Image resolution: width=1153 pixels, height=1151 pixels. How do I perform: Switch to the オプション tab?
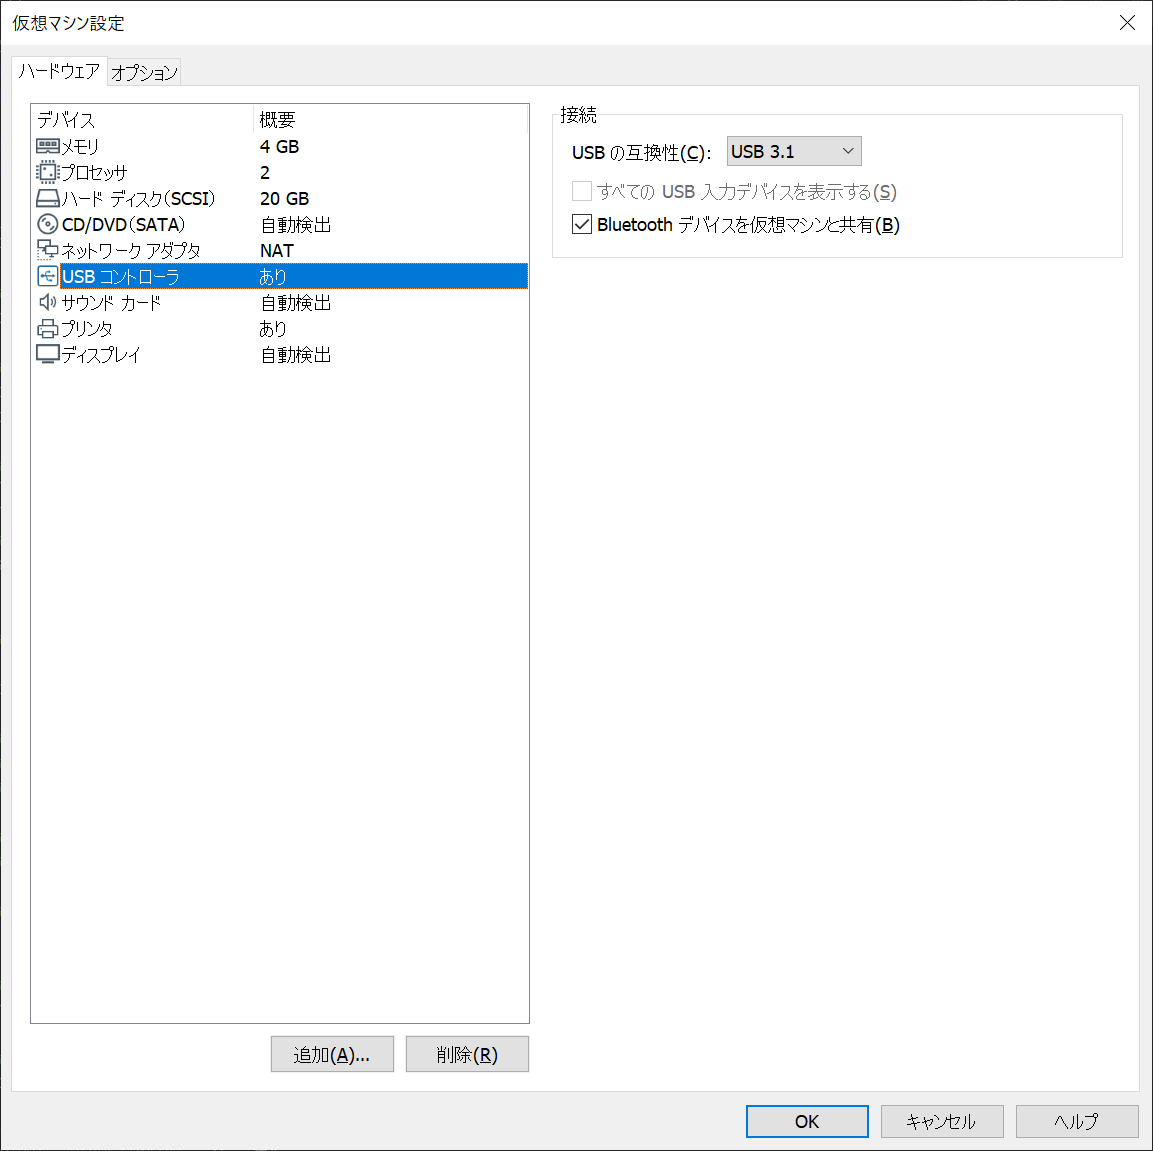click(x=143, y=71)
